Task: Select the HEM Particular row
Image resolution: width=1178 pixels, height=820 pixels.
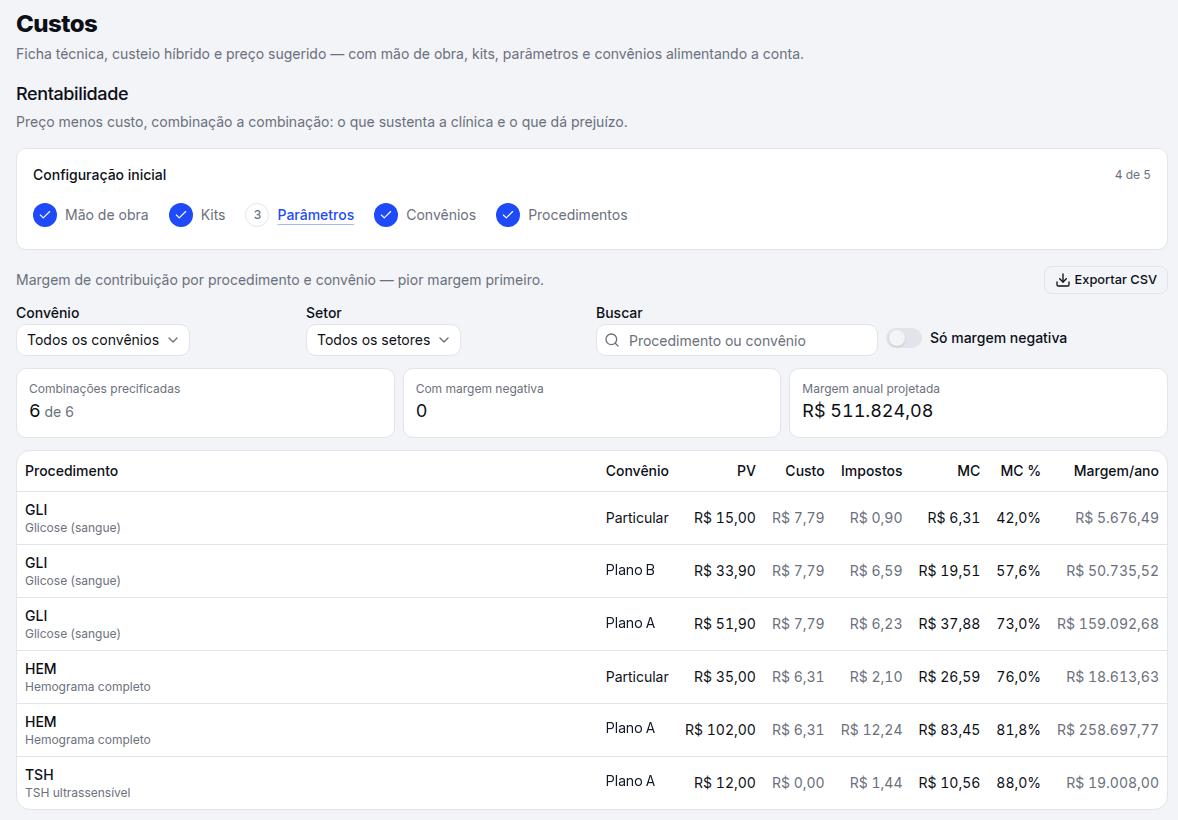Action: click(x=592, y=677)
